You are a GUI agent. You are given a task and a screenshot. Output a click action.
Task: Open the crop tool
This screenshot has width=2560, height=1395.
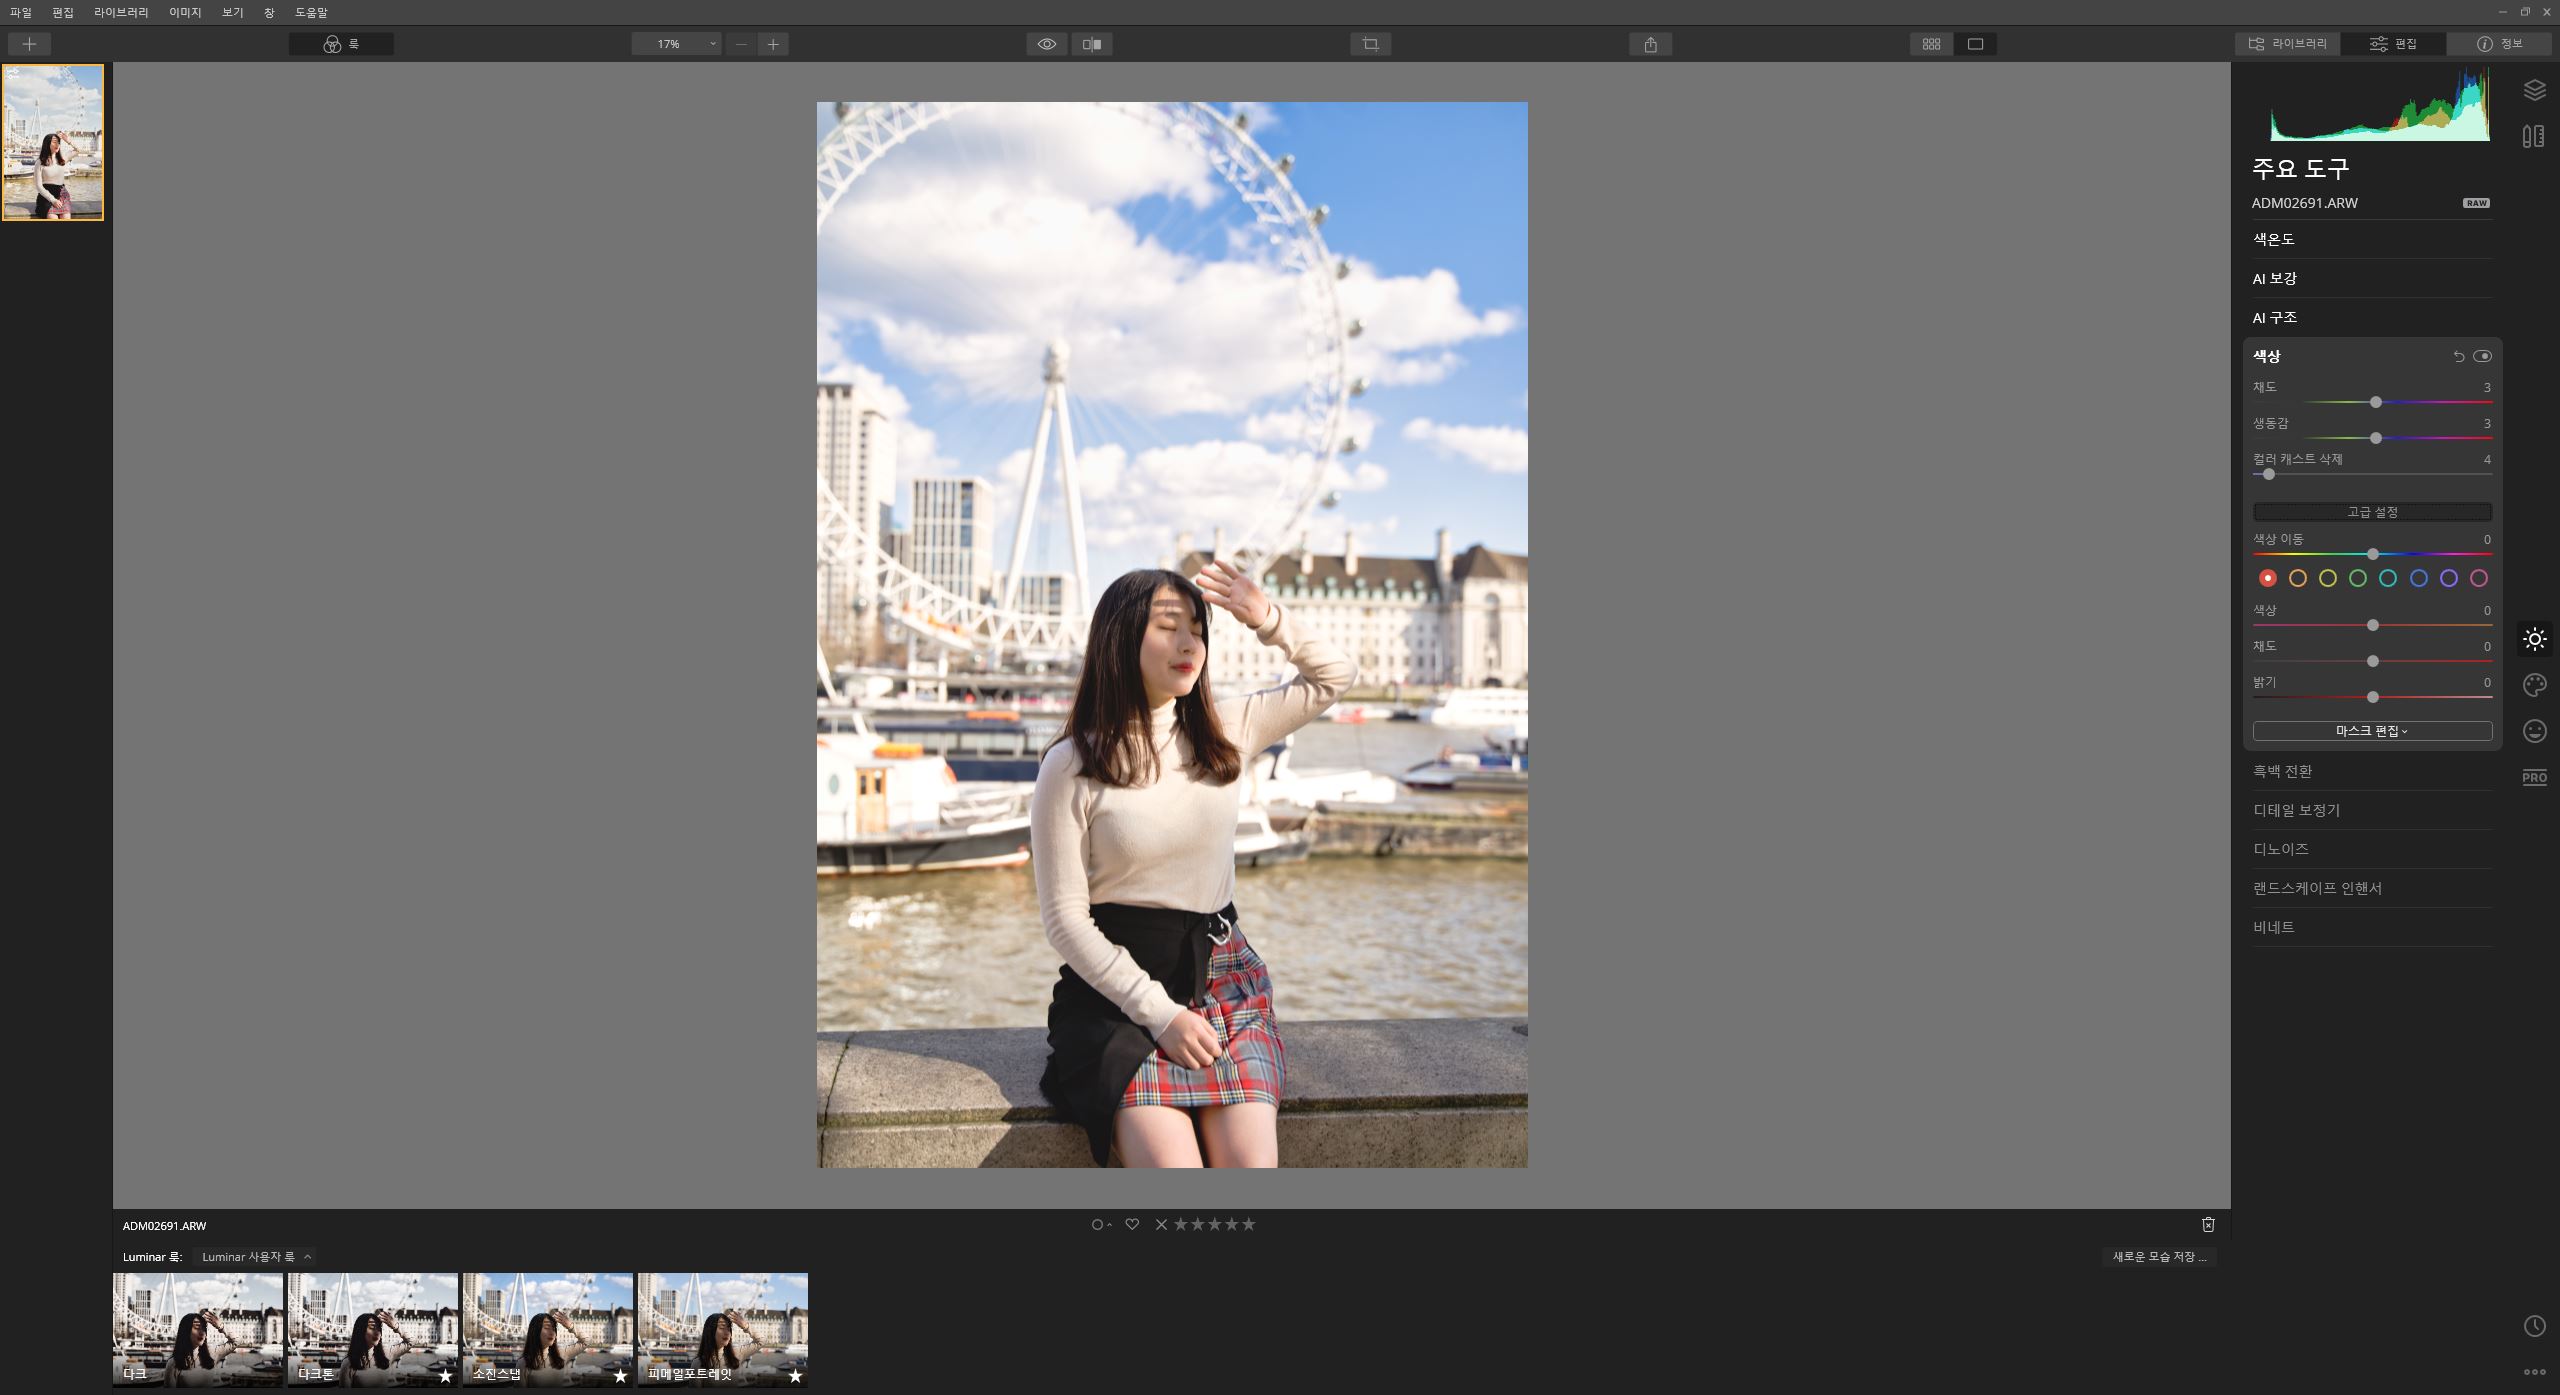click(1370, 44)
